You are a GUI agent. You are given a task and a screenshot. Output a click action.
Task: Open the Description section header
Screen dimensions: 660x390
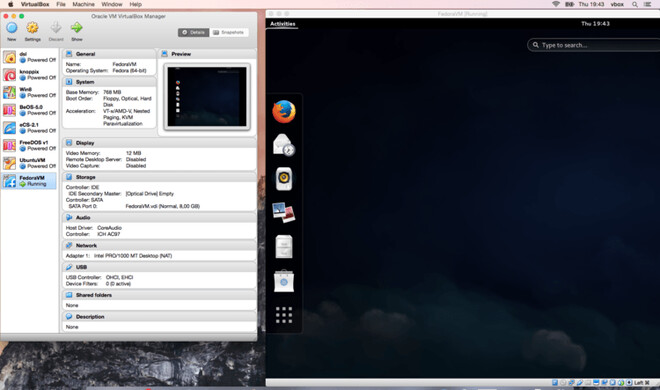(x=90, y=317)
